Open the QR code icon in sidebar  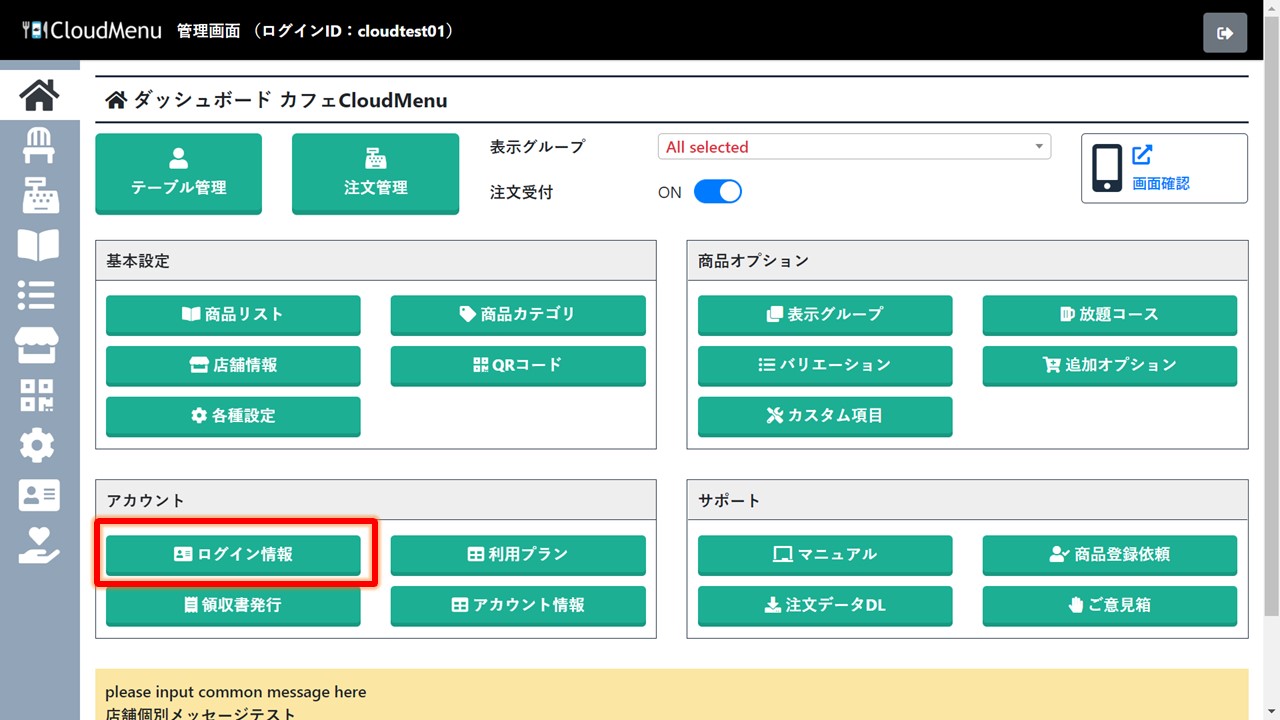(x=37, y=395)
